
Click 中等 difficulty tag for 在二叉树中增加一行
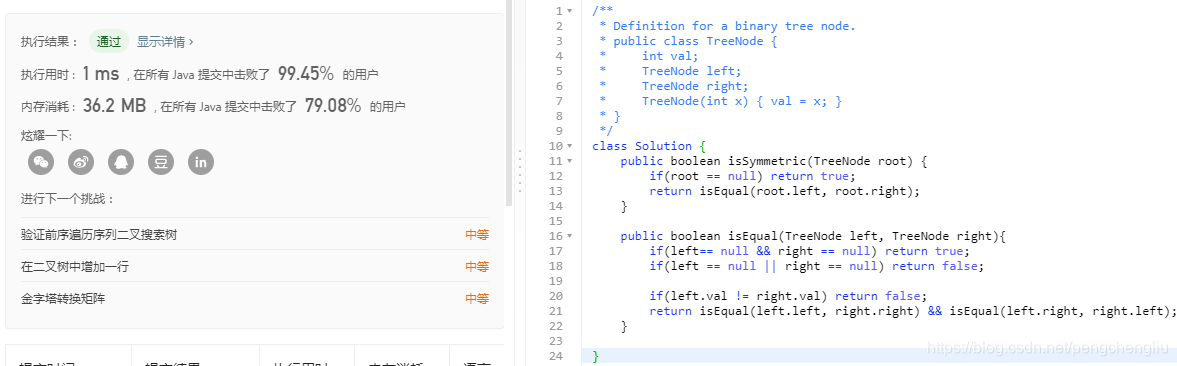477,267
